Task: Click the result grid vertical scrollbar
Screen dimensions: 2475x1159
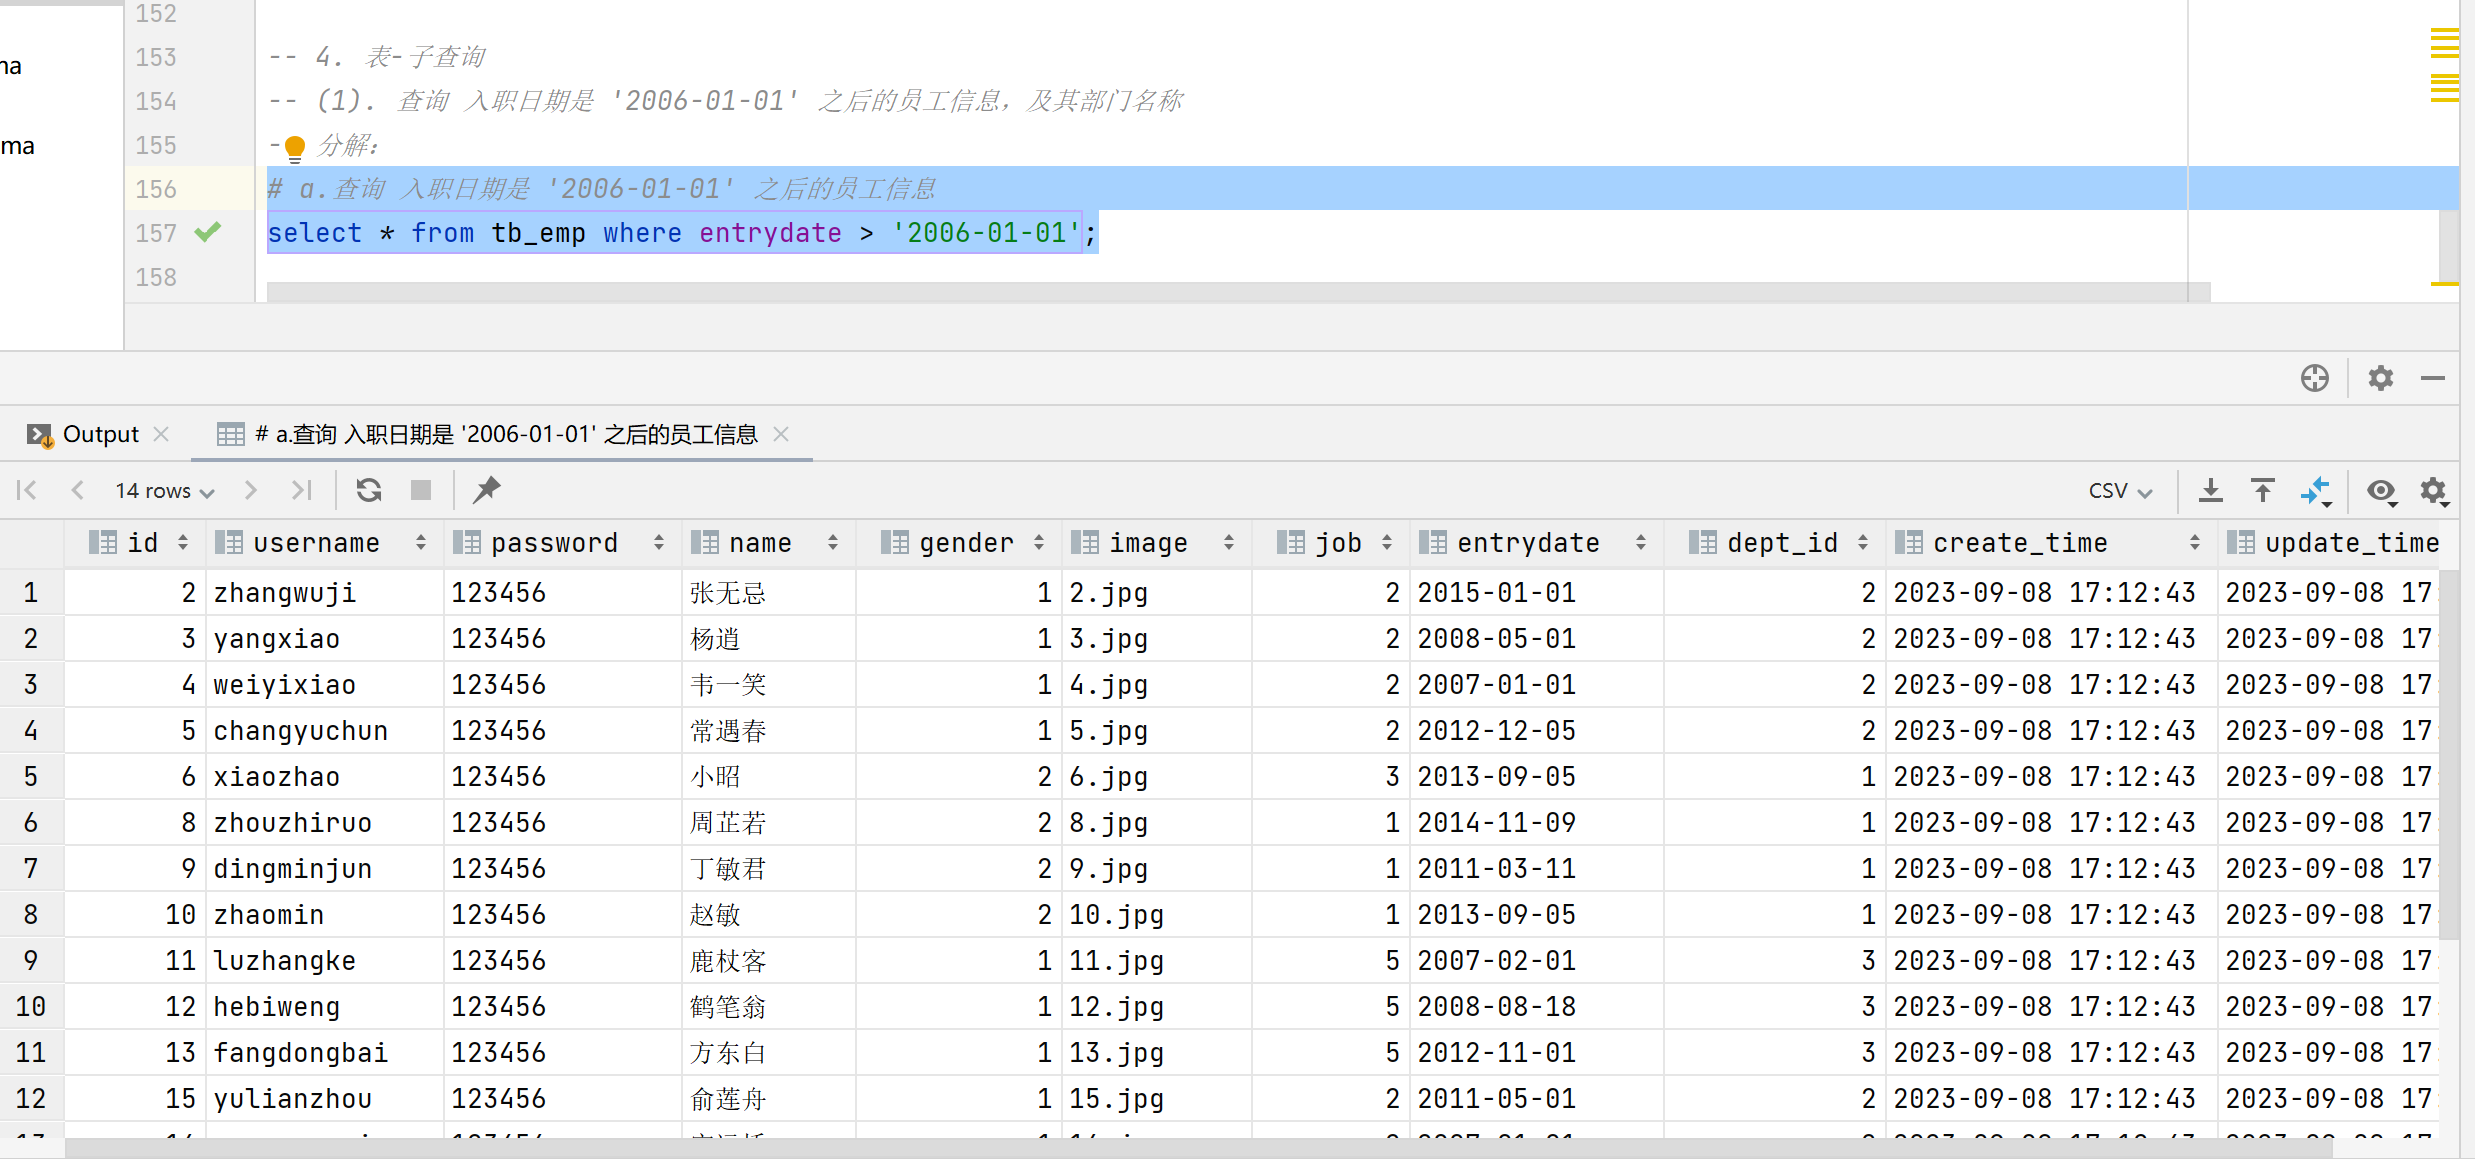Action: (x=2448, y=755)
